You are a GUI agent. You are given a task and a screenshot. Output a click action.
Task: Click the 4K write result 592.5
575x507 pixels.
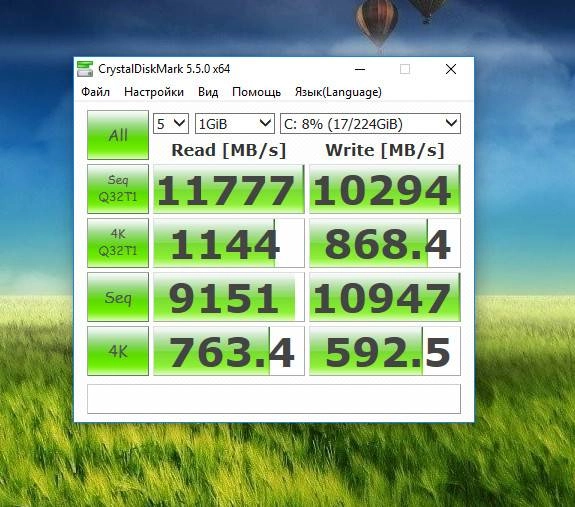tap(385, 351)
